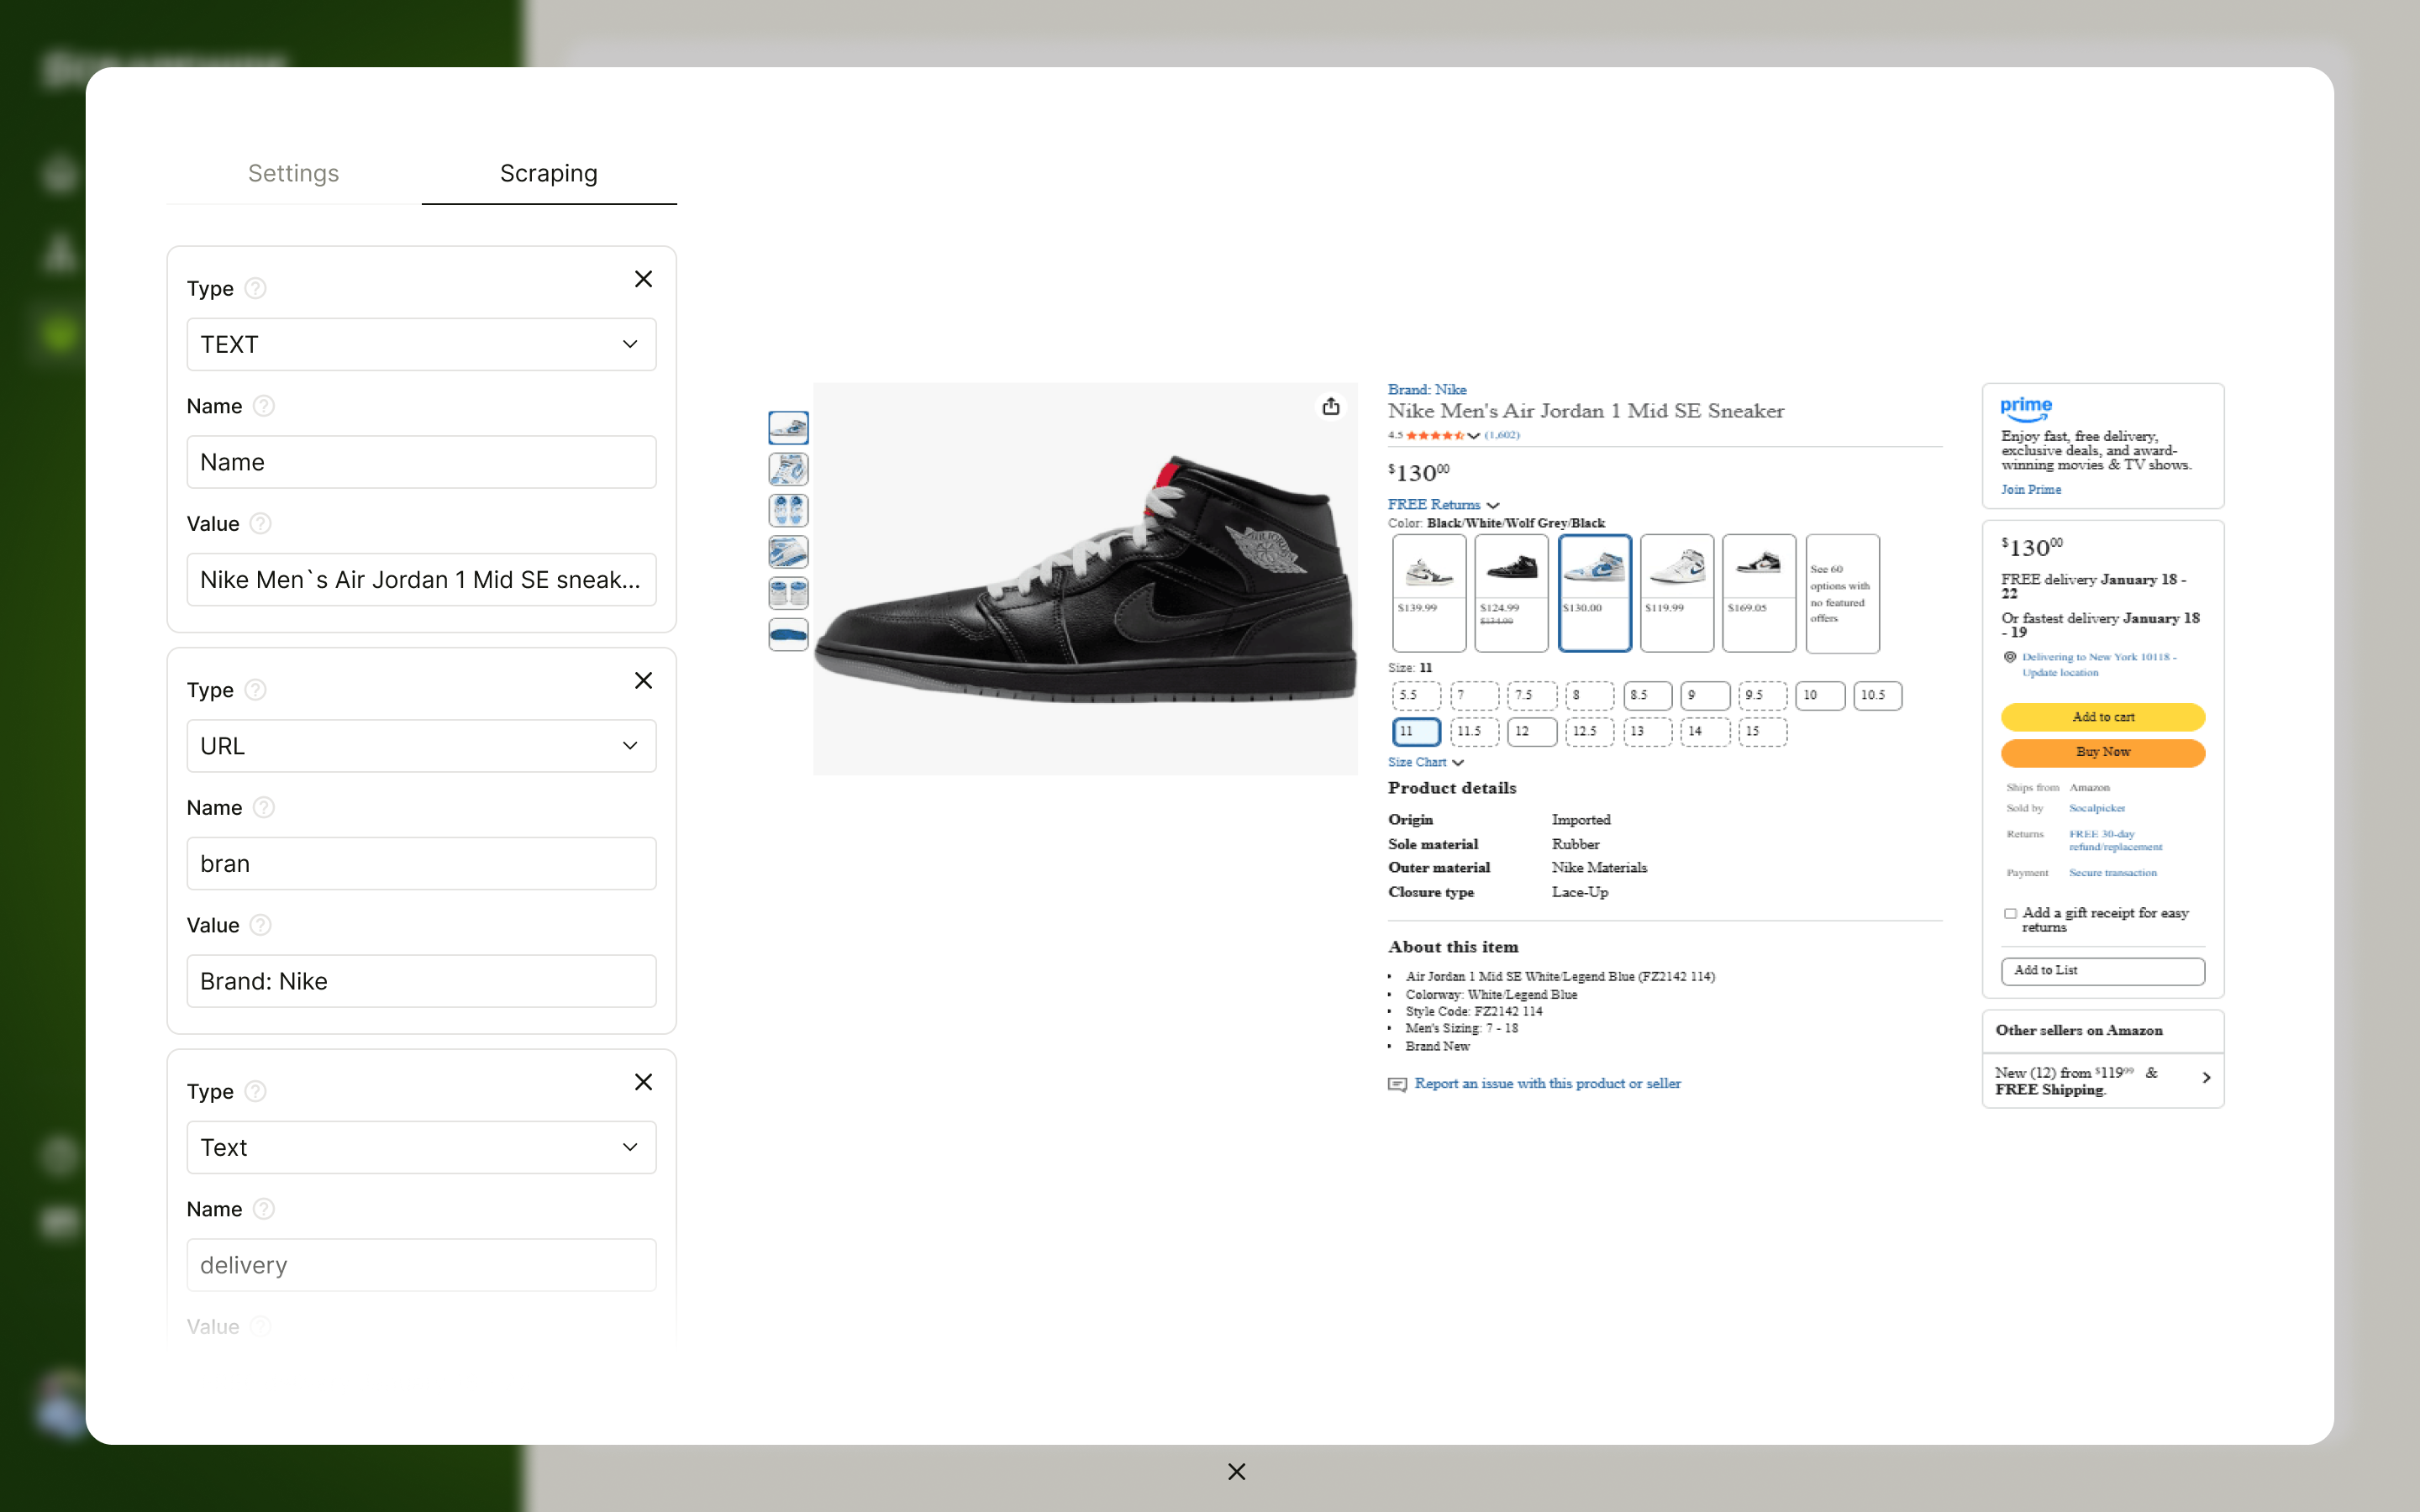This screenshot has height=1512, width=2420.
Task: Click the help icon beside the delivery Name field
Action: [265, 1208]
